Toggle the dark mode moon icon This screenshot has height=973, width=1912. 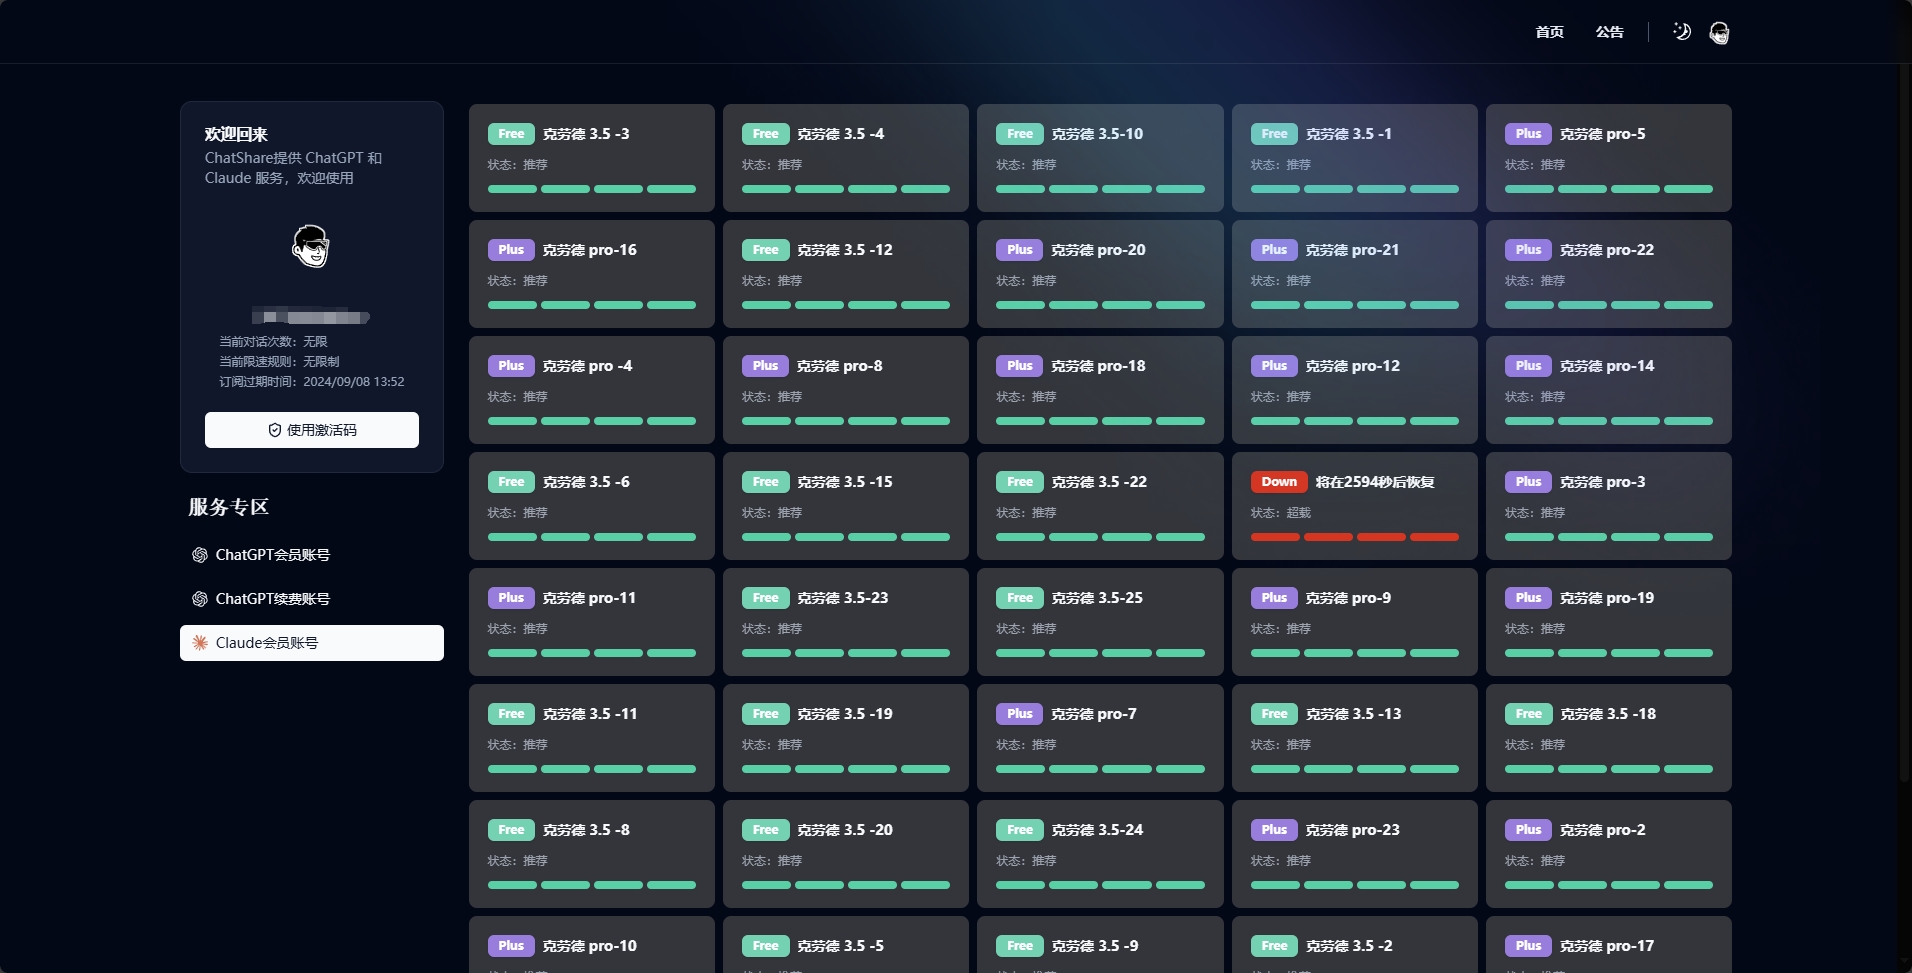pyautogui.click(x=1682, y=32)
